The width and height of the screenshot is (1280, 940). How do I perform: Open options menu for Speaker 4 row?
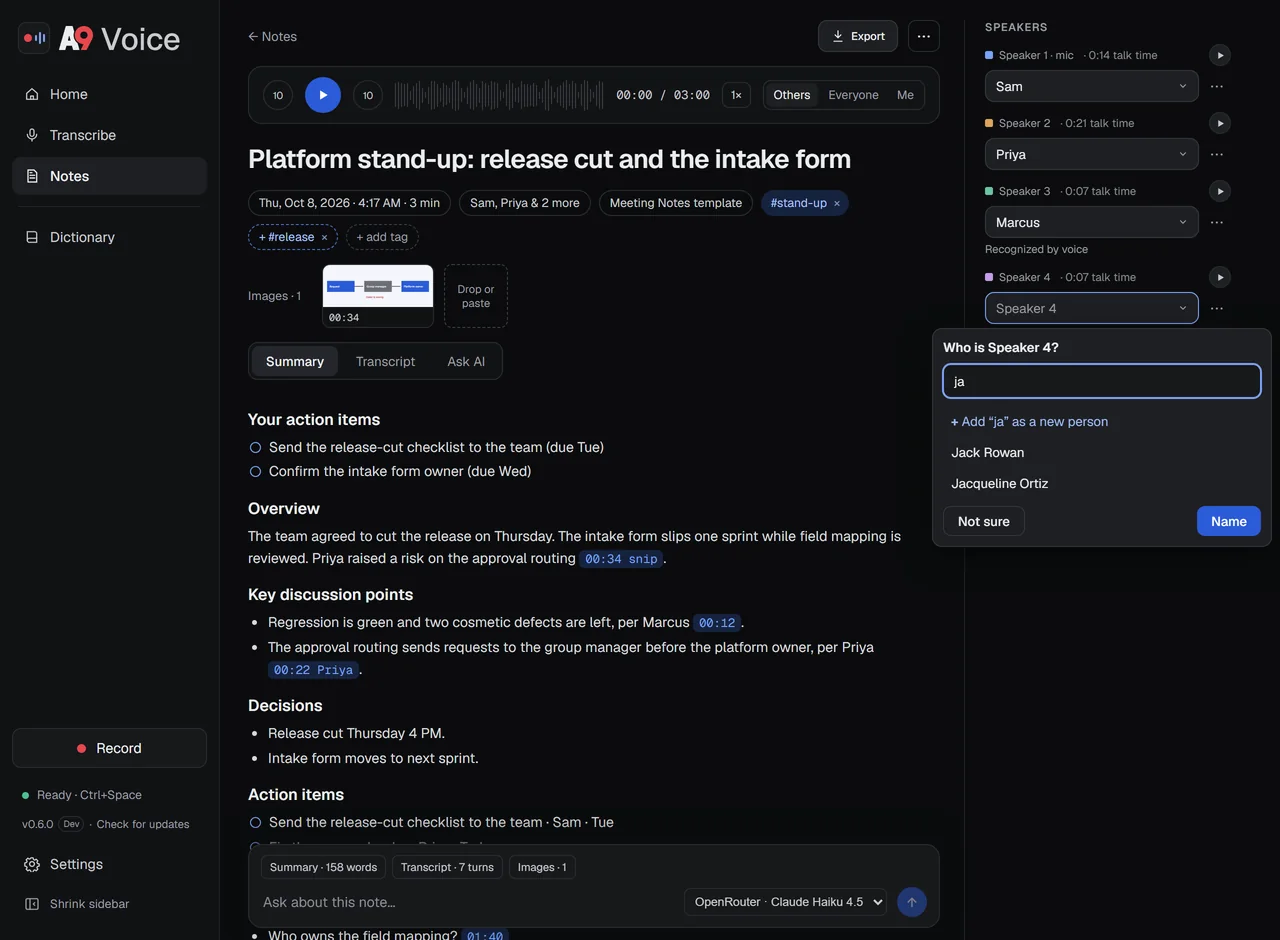point(1217,308)
